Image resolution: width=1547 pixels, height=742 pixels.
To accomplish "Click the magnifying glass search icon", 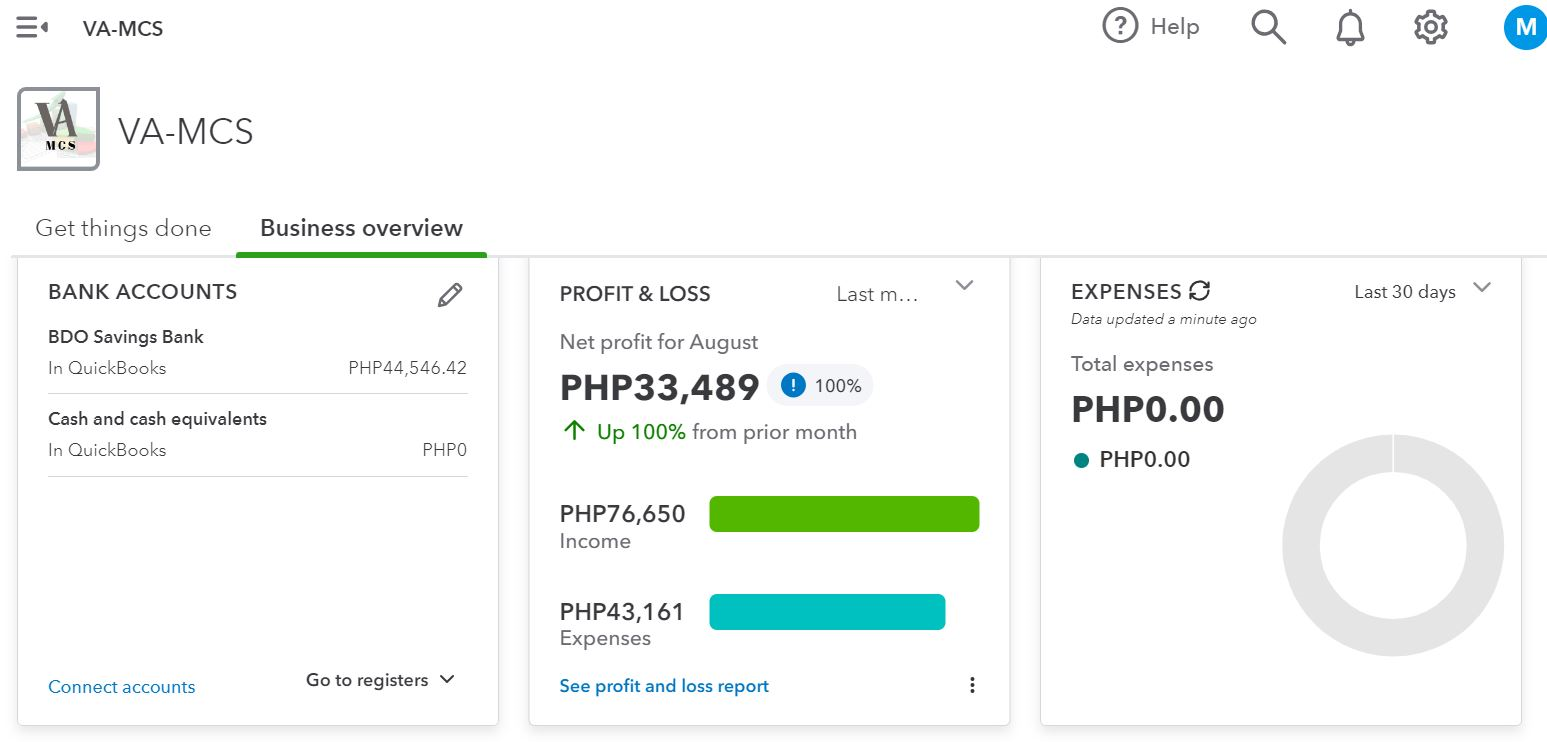I will pyautogui.click(x=1268, y=27).
